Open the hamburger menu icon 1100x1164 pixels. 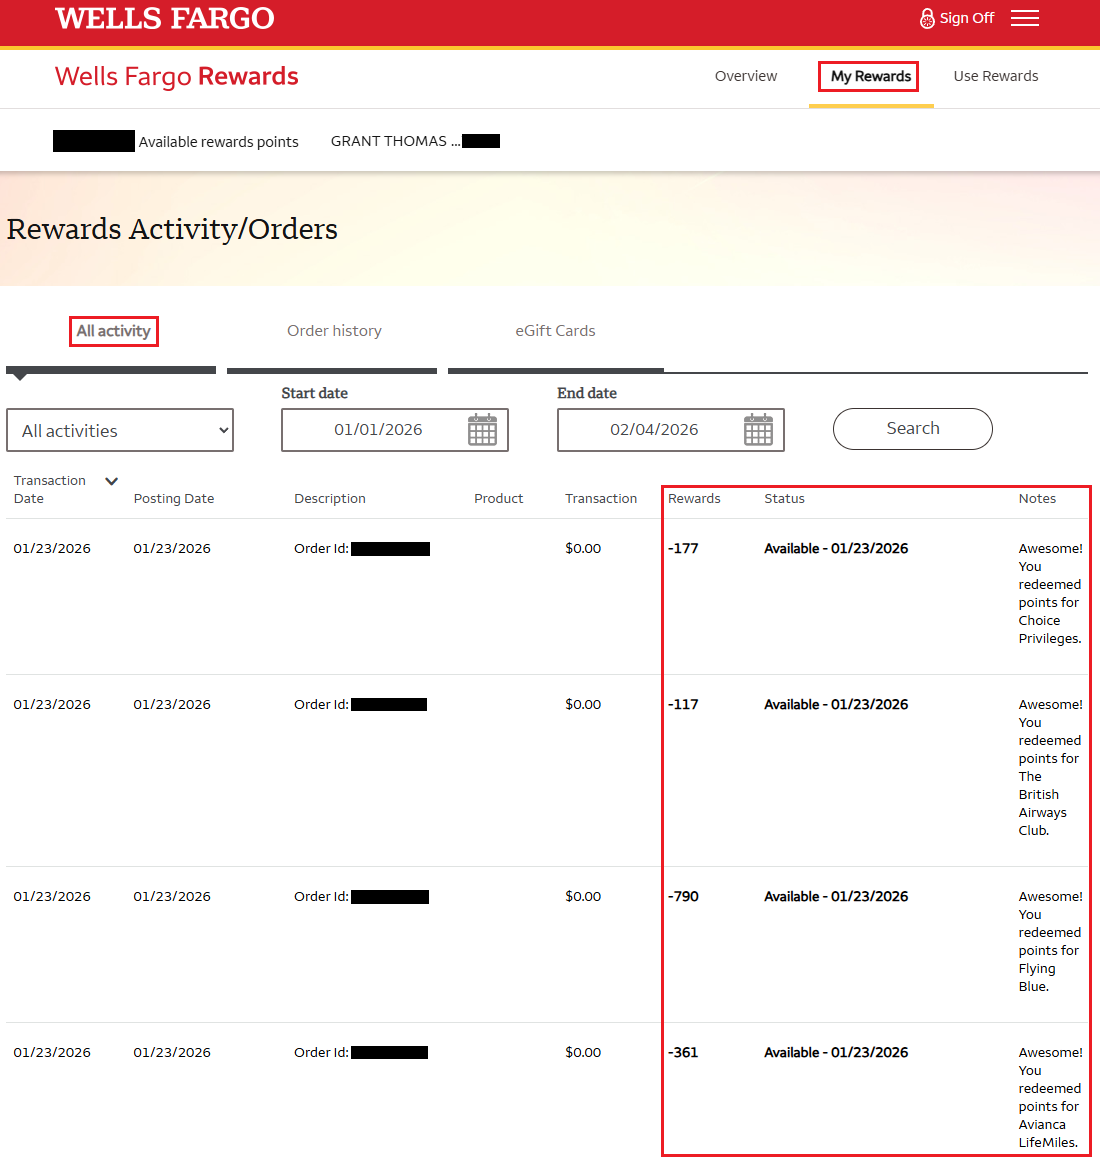tap(1024, 18)
